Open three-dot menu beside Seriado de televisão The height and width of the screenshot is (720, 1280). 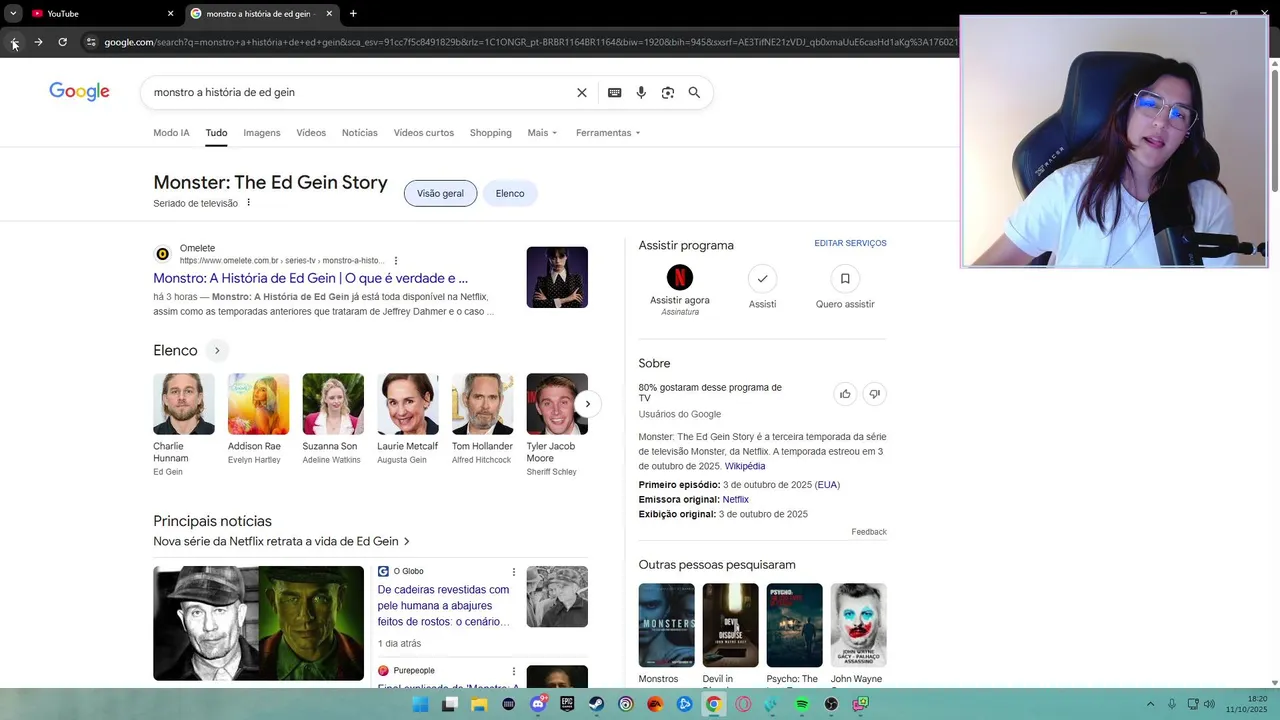(x=249, y=203)
